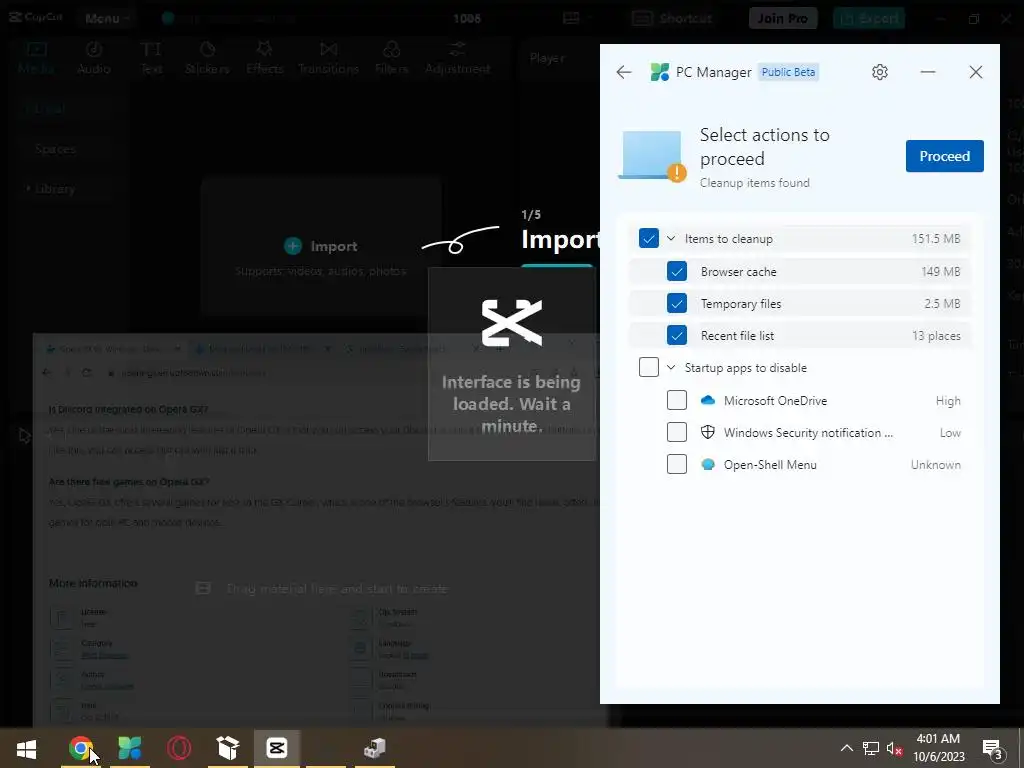The height and width of the screenshot is (768, 1024).
Task: Check the Startup apps to disable checkbox
Action: coord(648,367)
